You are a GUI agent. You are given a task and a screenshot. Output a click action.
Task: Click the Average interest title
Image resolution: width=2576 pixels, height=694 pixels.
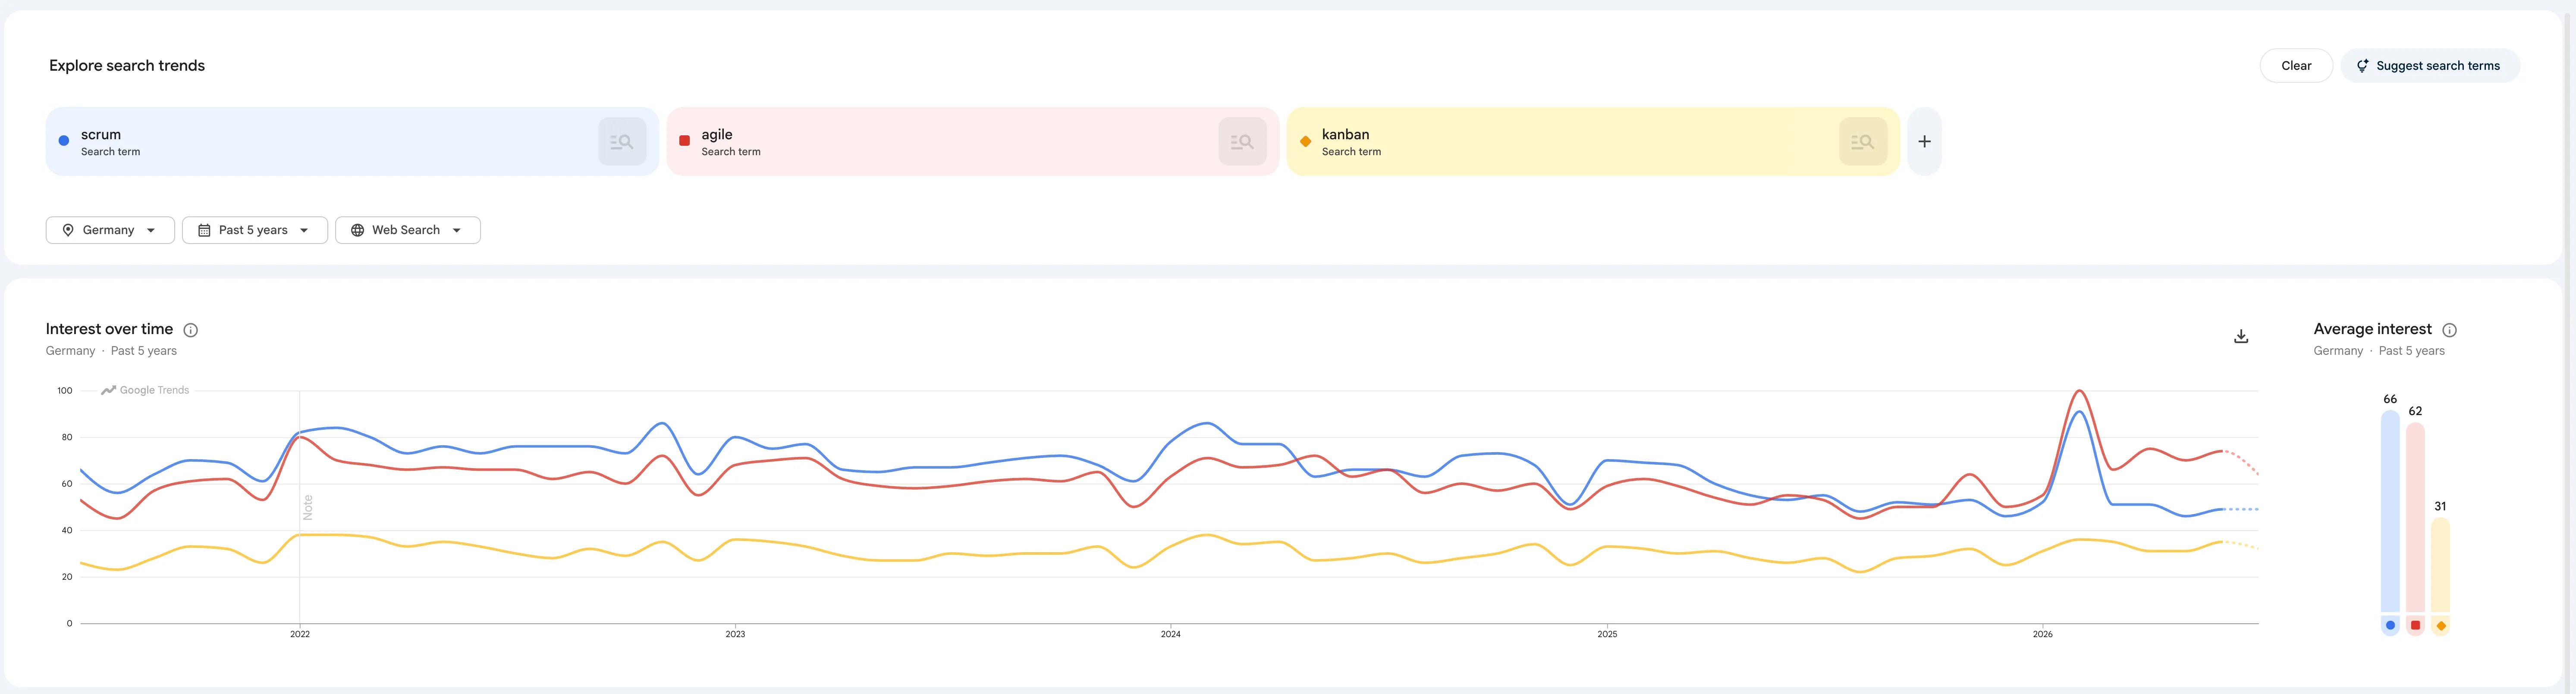(x=2372, y=329)
